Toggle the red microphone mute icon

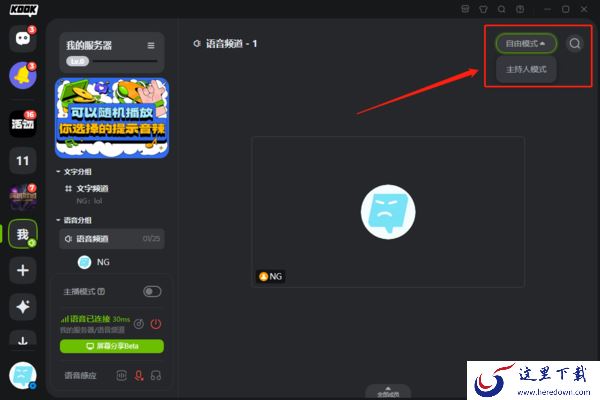coord(139,376)
